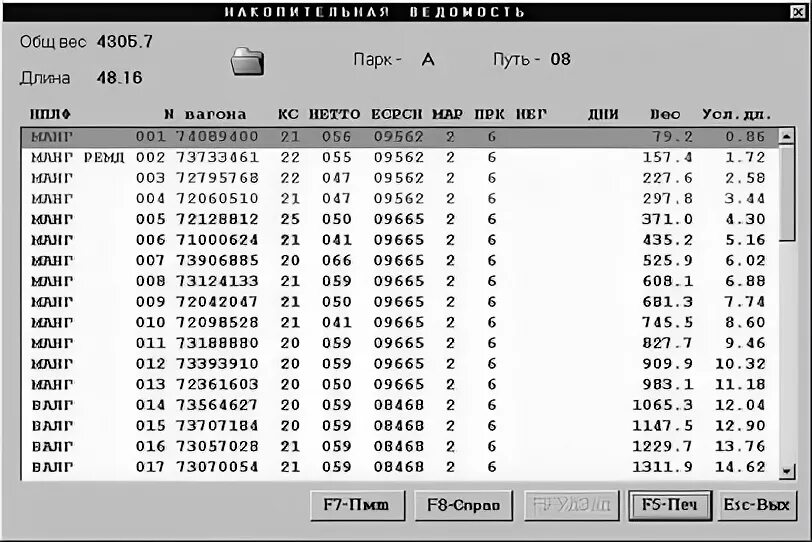Select row 002 wagon 73733461
The image size is (812, 542).
(x=400, y=157)
